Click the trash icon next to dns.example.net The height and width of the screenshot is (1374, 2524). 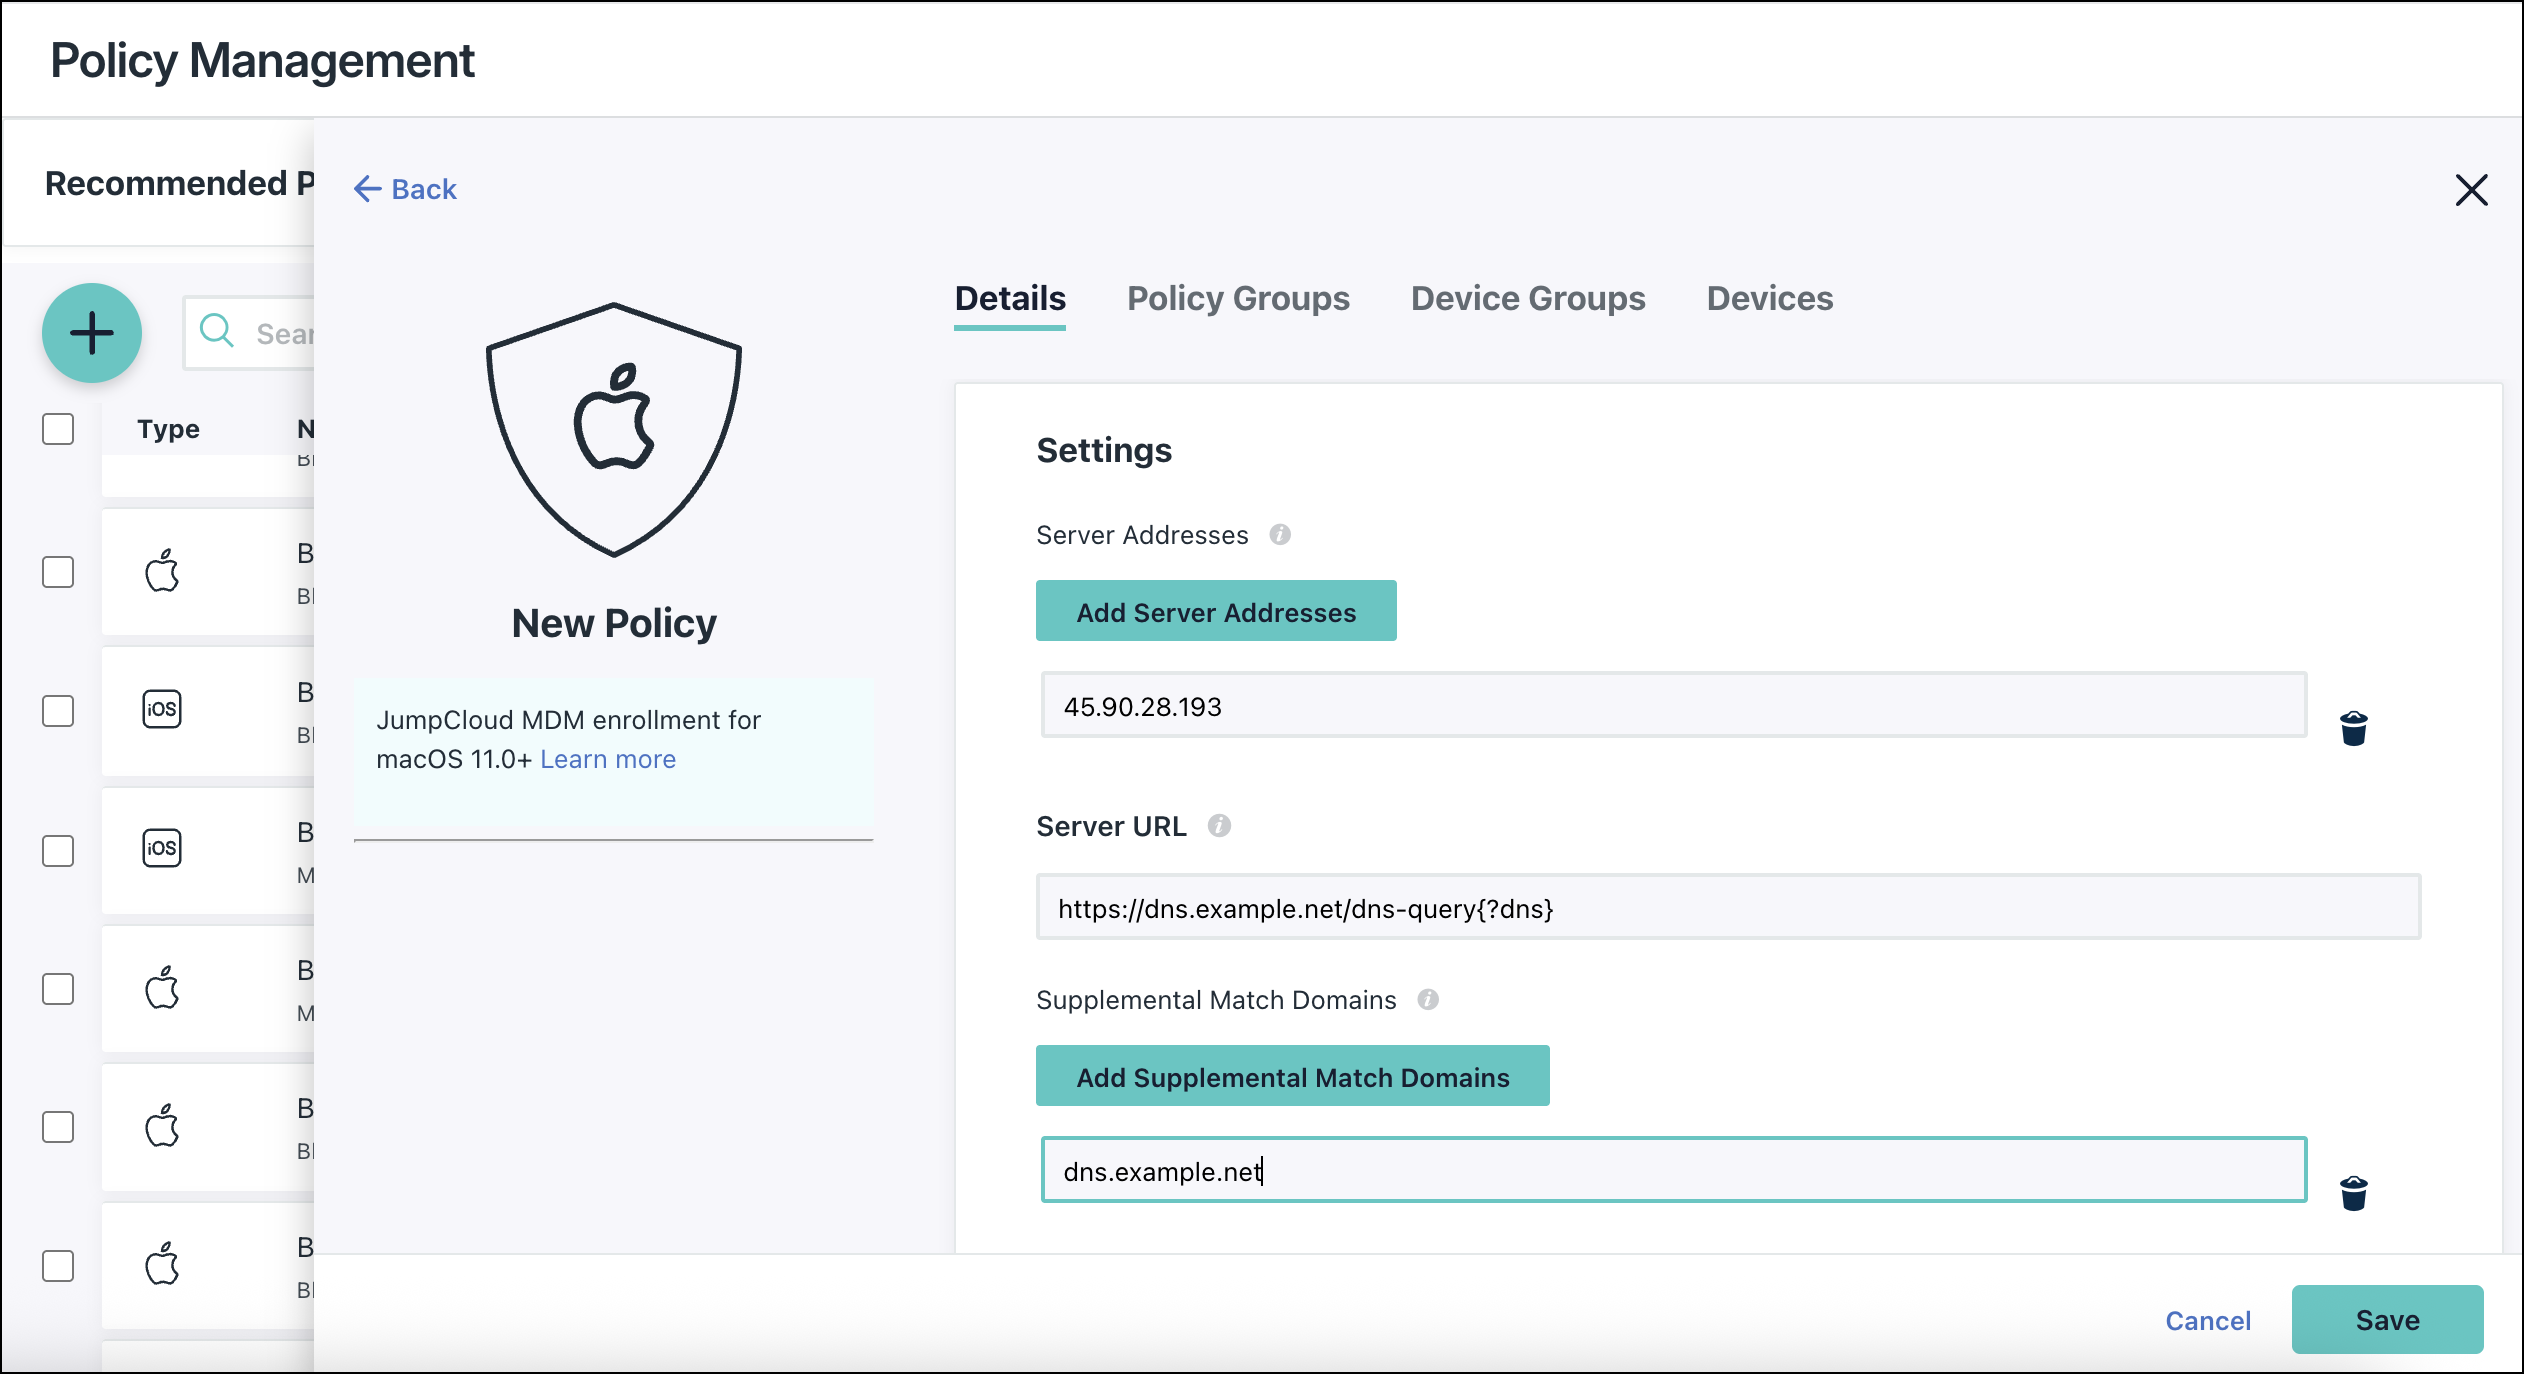pyautogui.click(x=2354, y=1192)
